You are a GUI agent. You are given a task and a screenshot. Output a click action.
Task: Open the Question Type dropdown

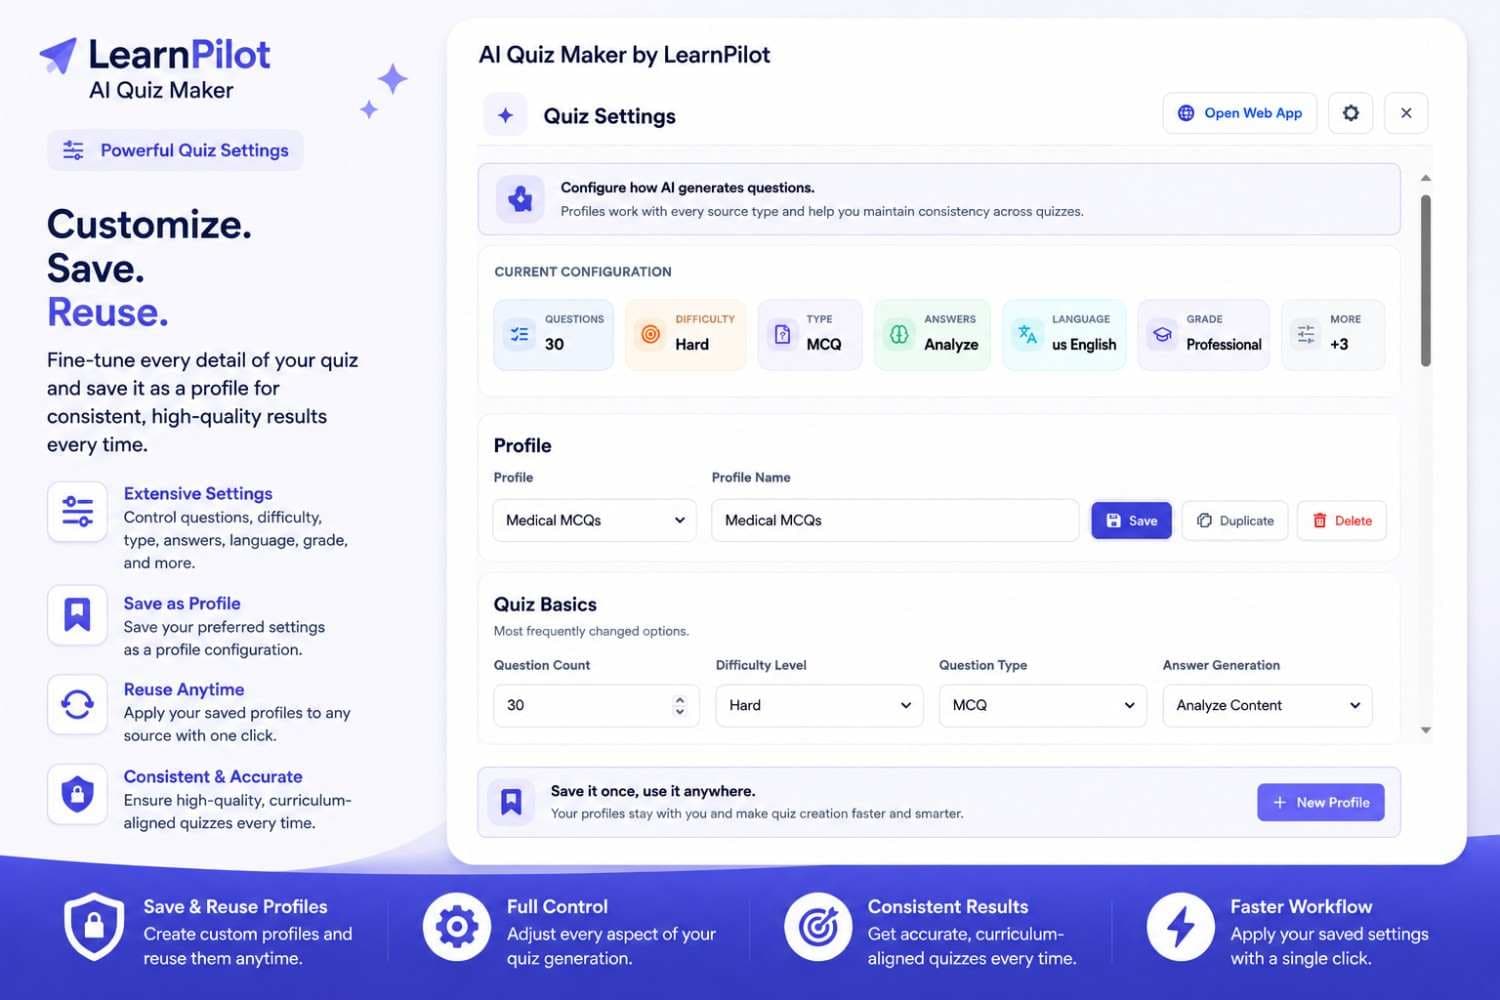point(1042,705)
